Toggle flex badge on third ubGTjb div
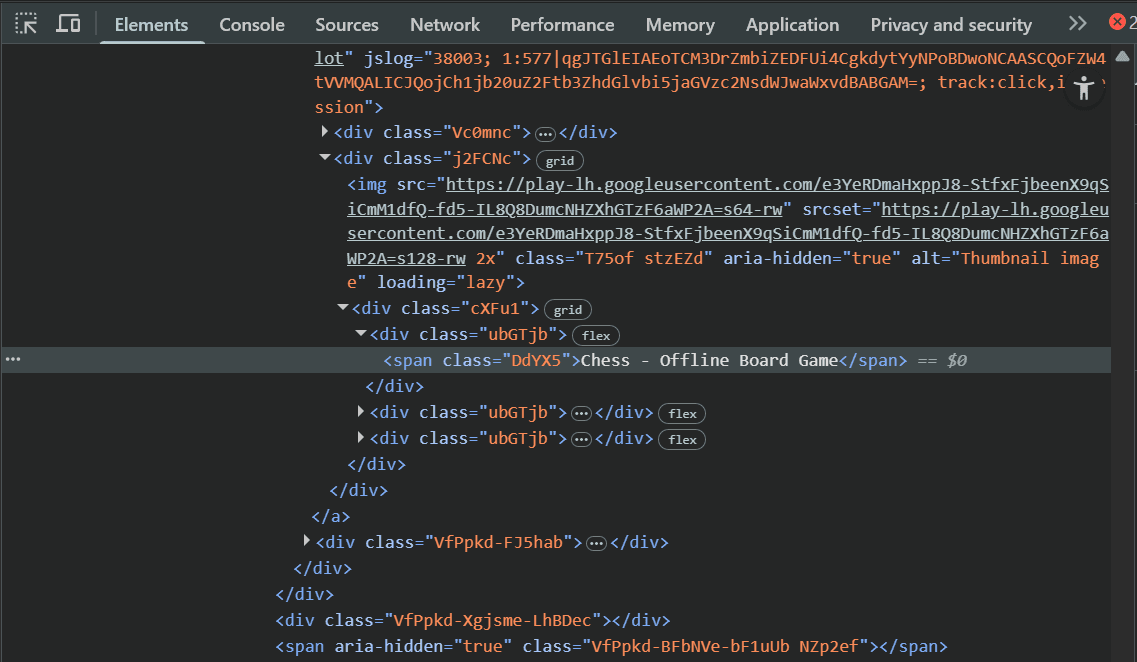Viewport: 1137px width, 662px height. (x=682, y=439)
